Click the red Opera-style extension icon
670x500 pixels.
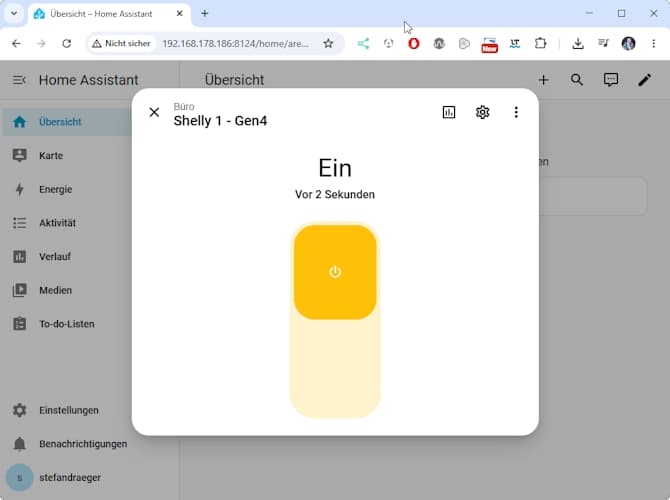[x=414, y=44]
